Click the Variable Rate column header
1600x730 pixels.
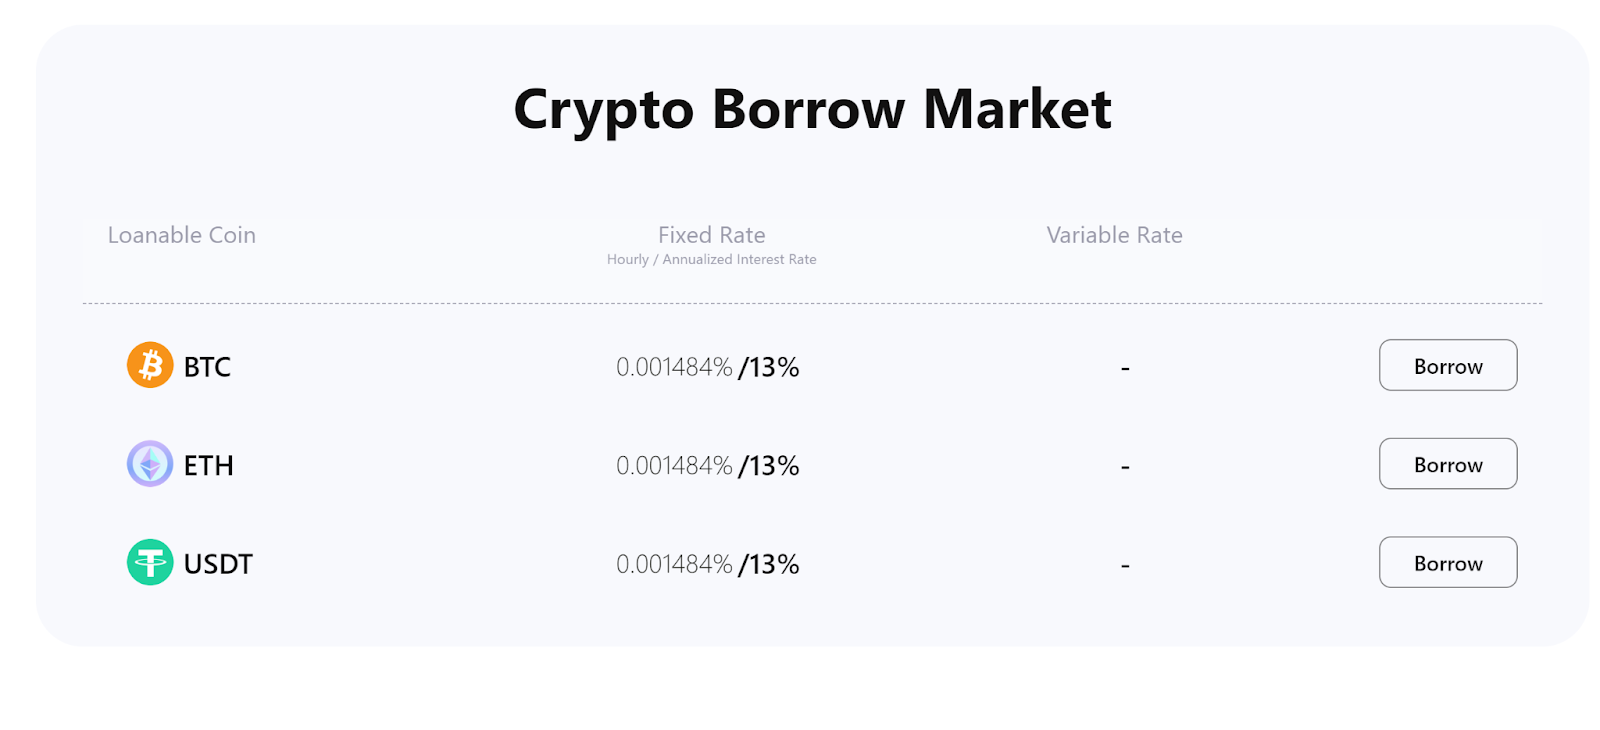[1114, 235]
